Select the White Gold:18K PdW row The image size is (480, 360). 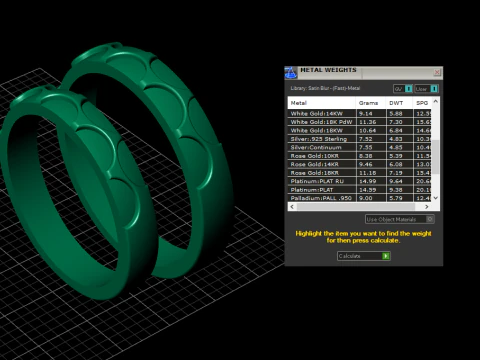(x=360, y=122)
